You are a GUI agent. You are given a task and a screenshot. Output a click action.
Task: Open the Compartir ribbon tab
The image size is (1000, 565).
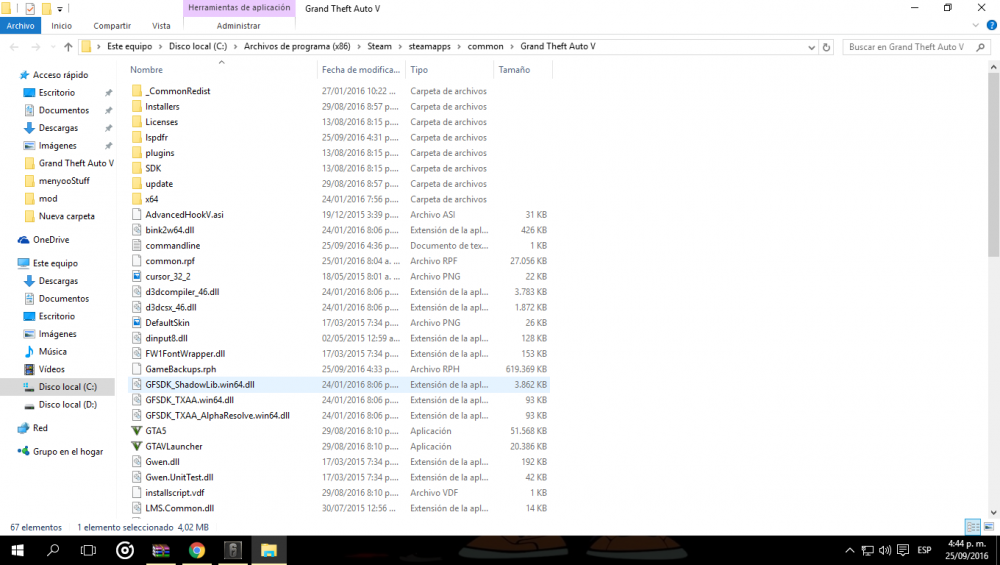coord(112,26)
